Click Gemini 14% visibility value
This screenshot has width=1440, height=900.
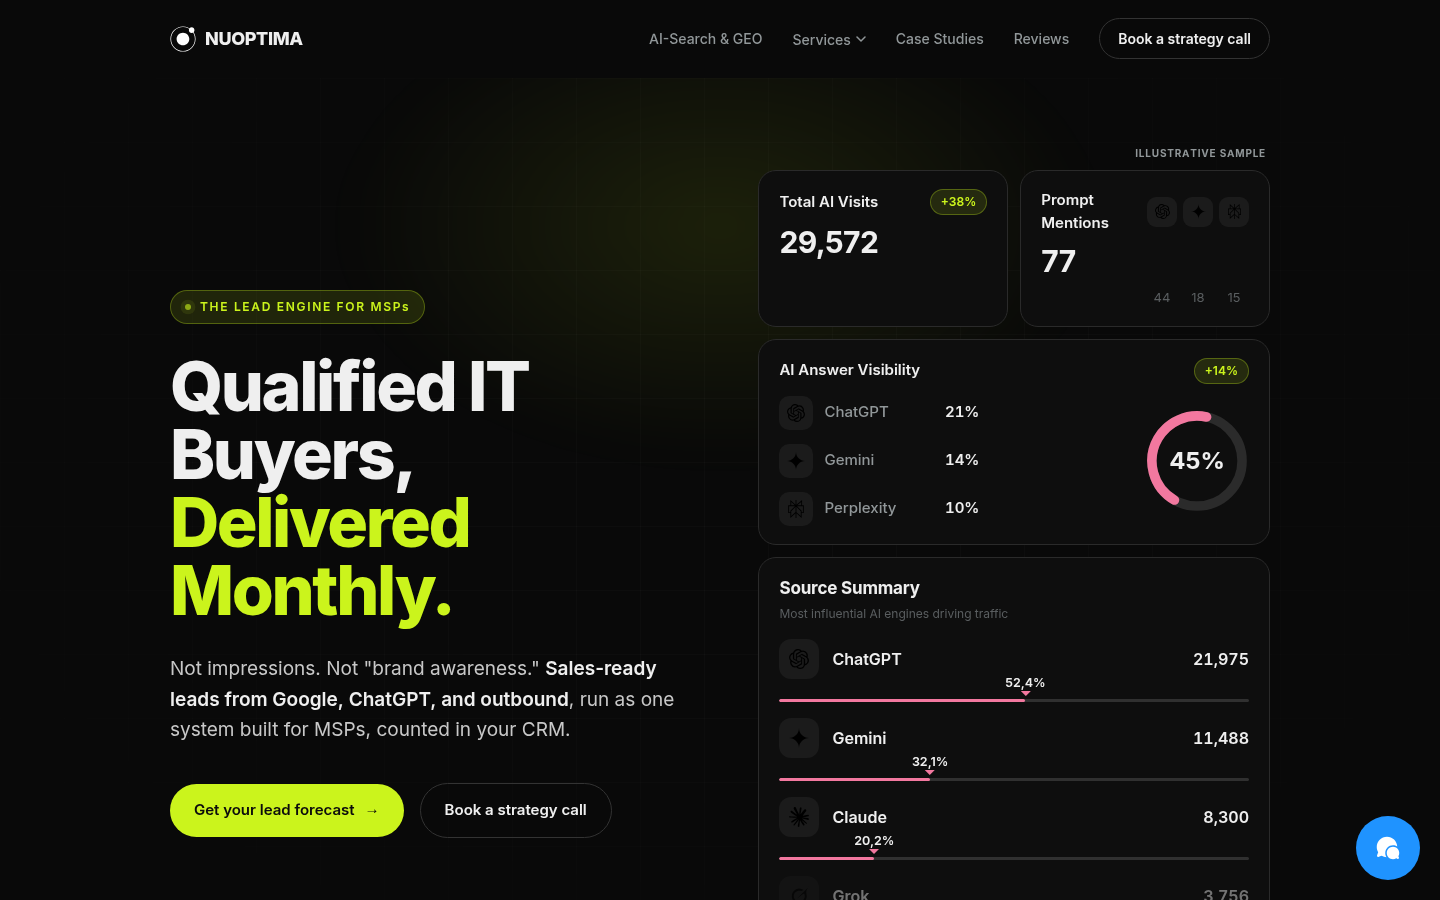(x=962, y=460)
